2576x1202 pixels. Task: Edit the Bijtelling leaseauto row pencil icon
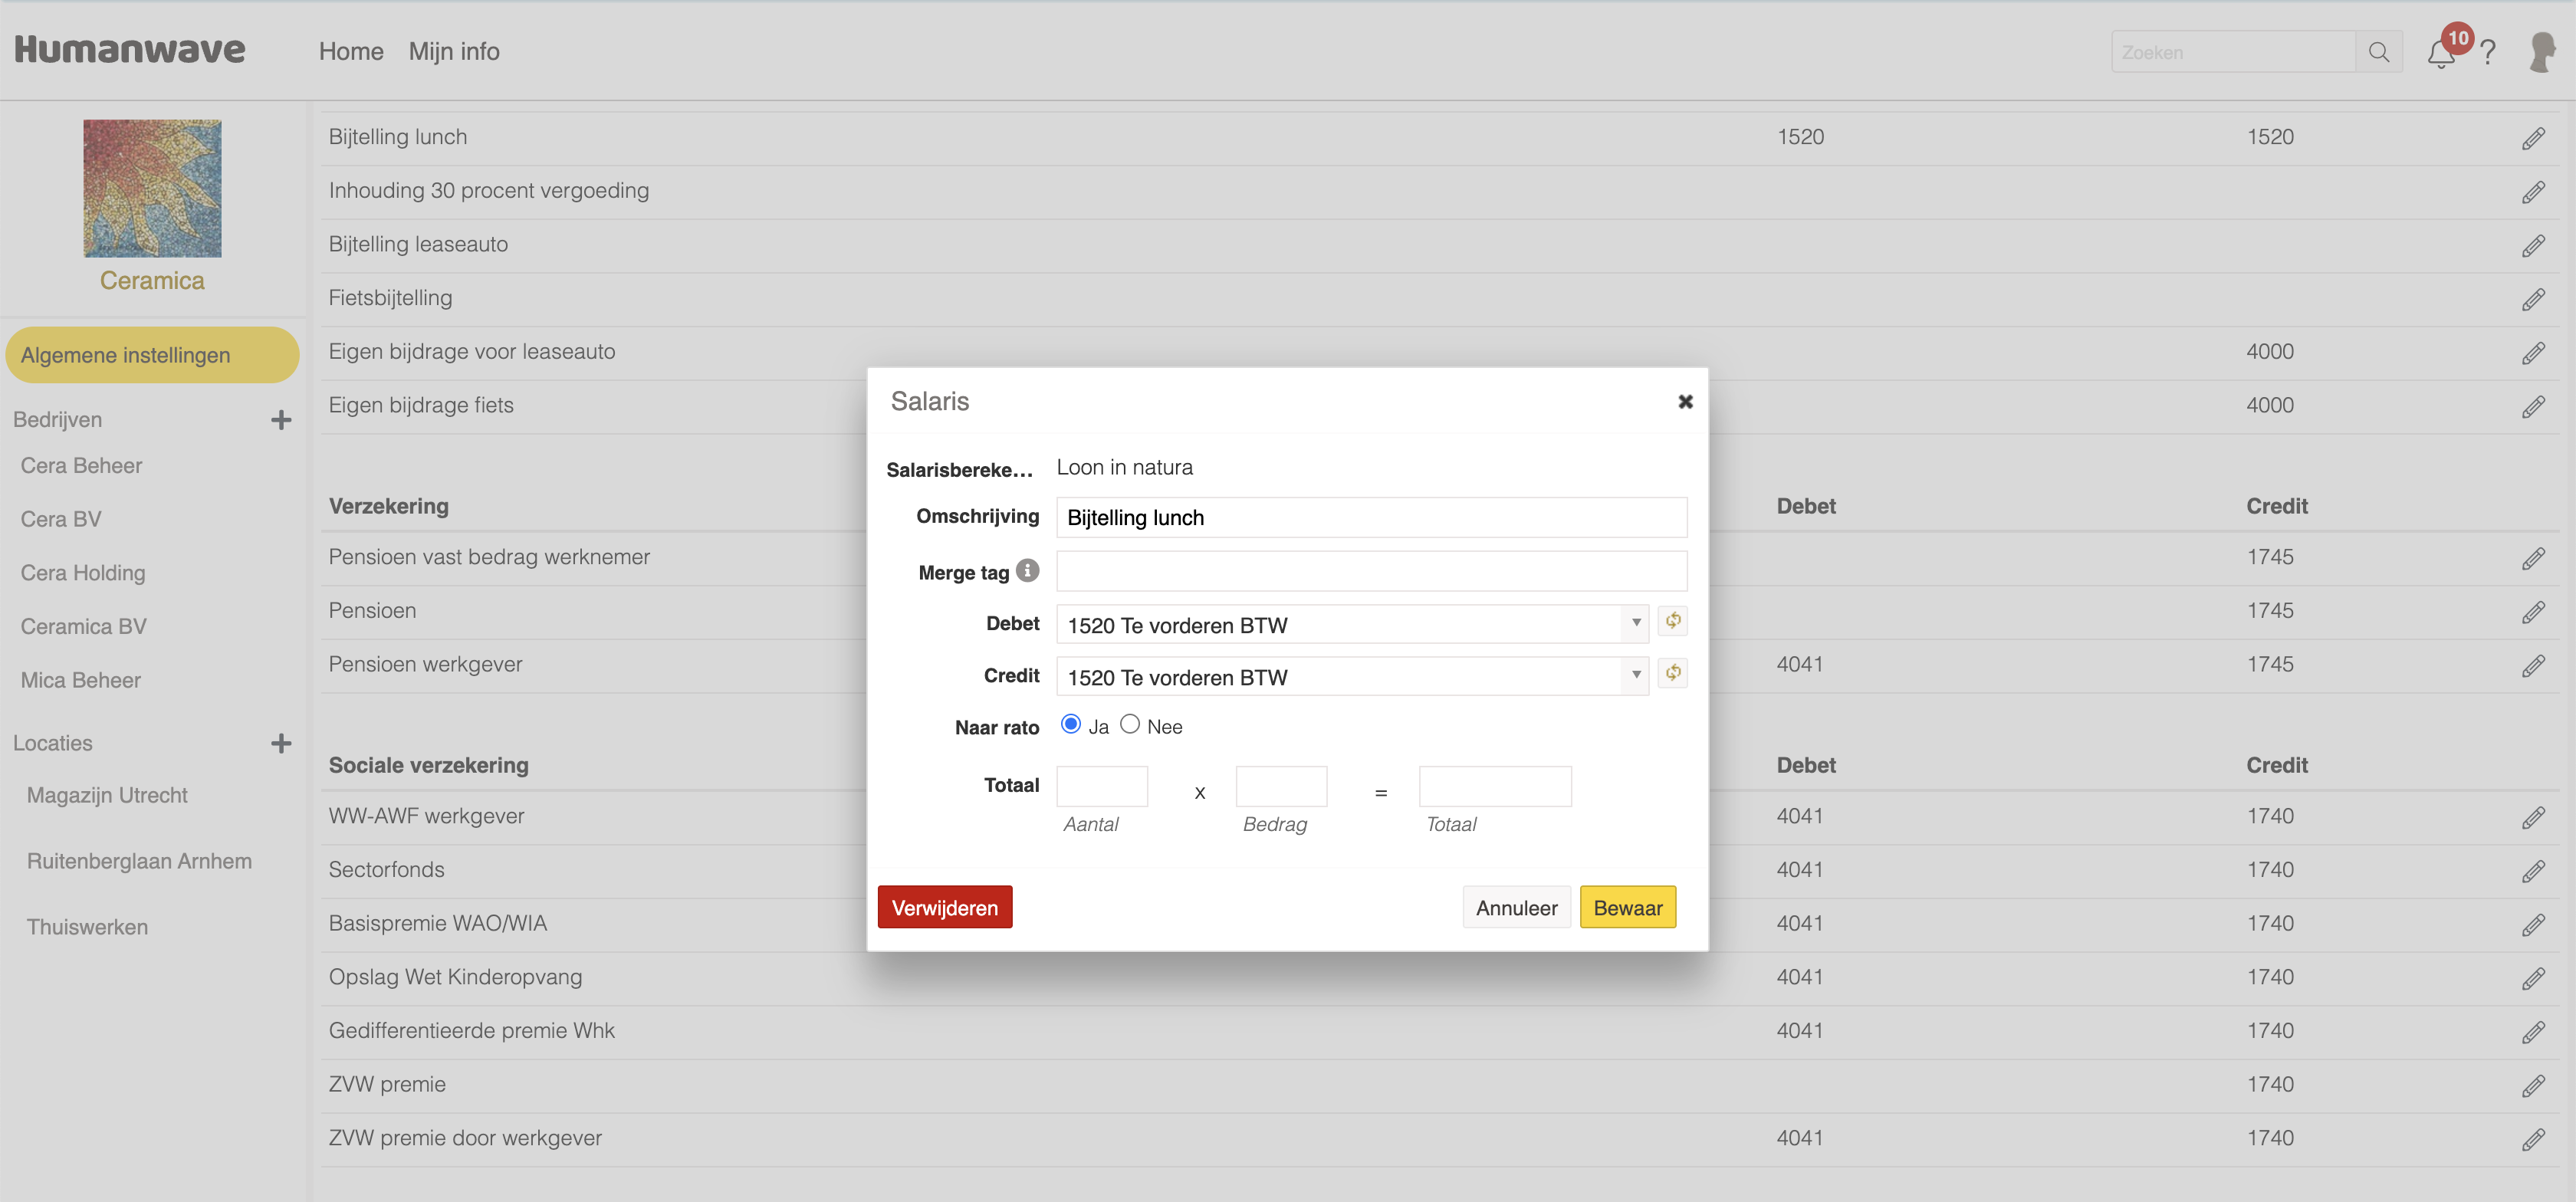click(2532, 245)
